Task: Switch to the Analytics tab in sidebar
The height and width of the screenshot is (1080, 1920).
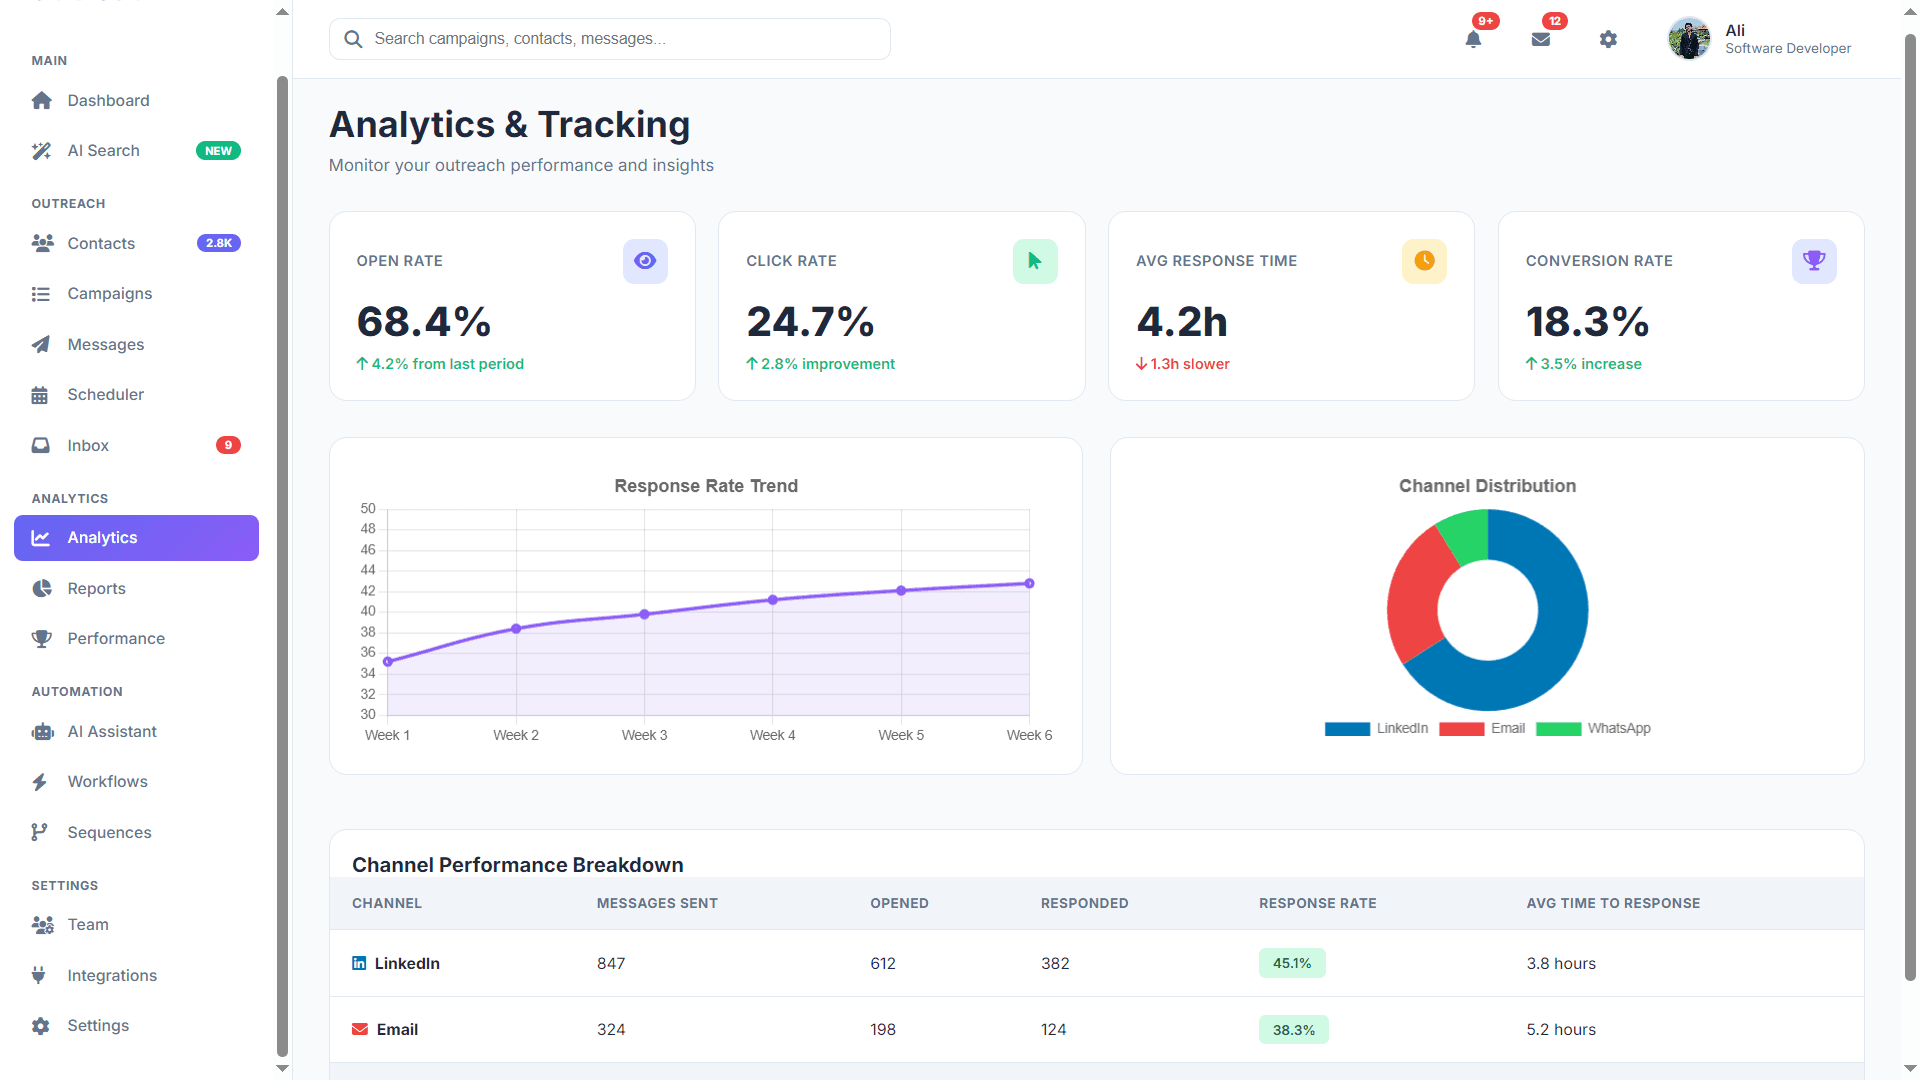Action: (x=103, y=537)
